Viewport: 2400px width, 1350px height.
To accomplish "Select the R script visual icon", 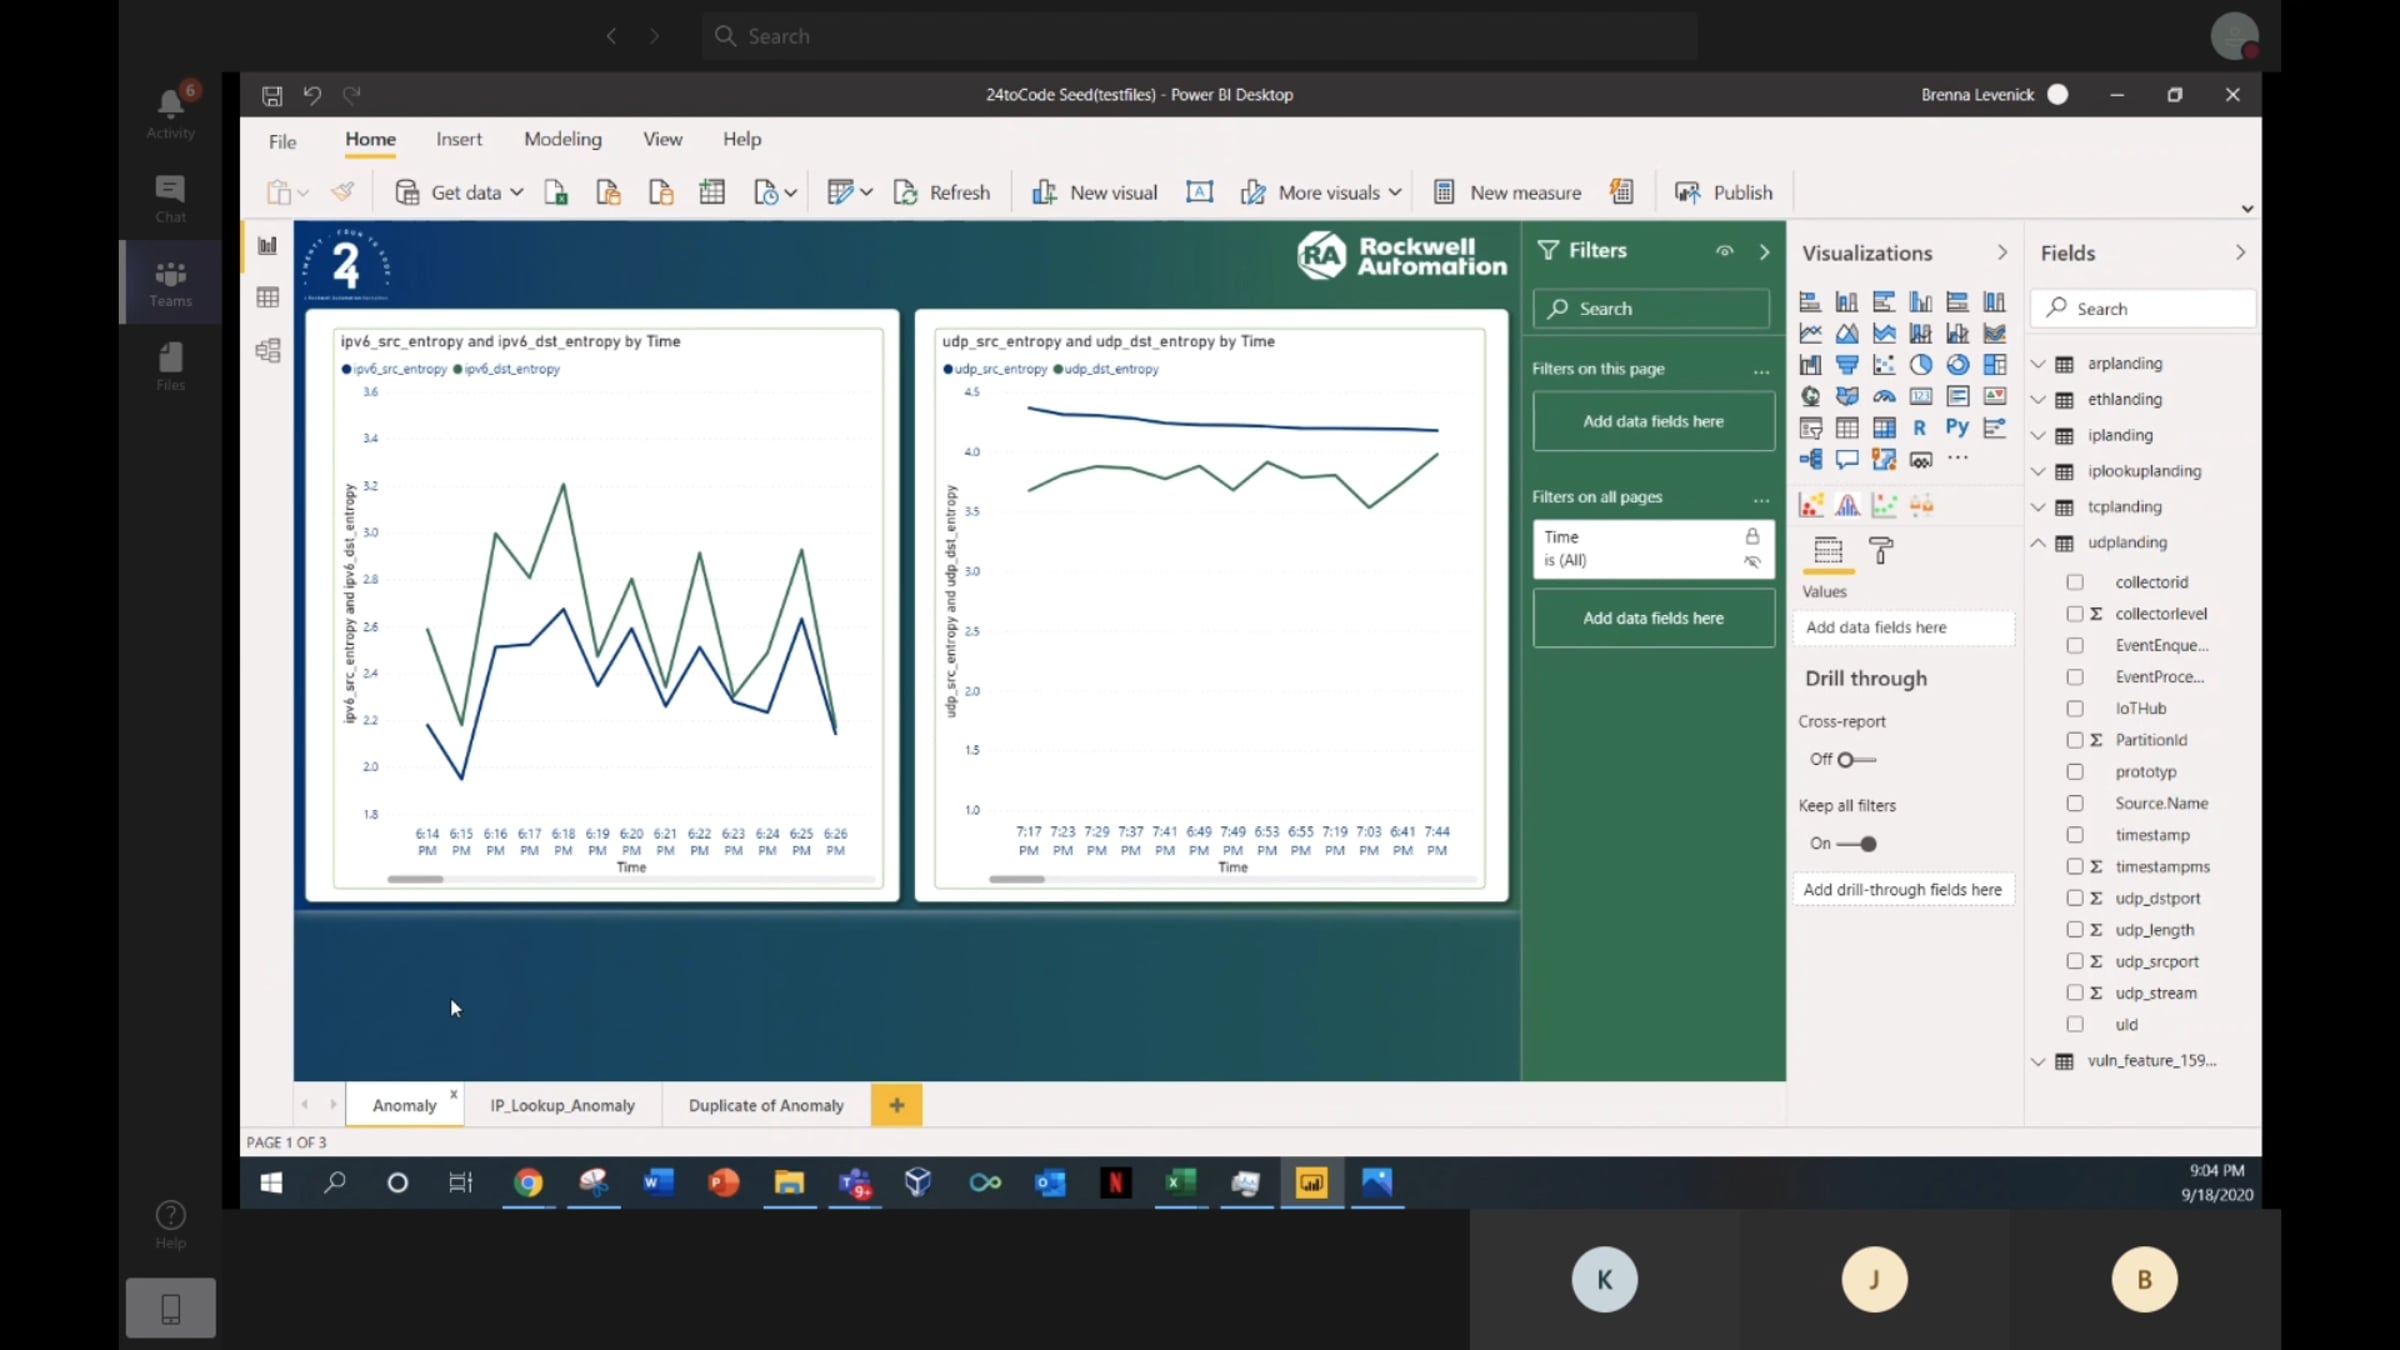I will click(x=1920, y=428).
